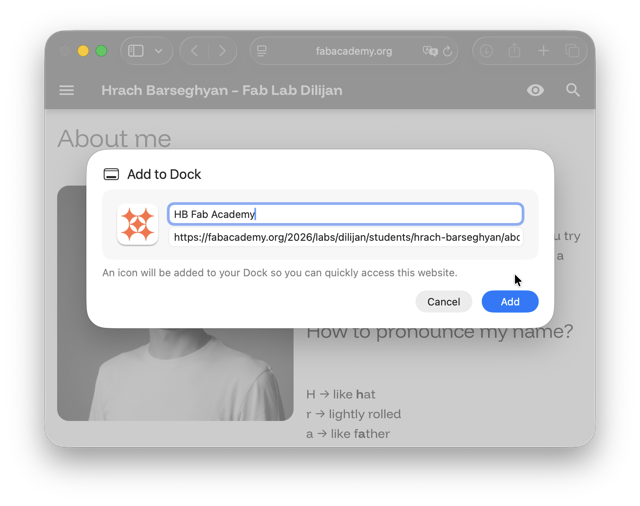Screen dimensions: 640x506
Task: Click the Hrach Barseghyan – Fab Lab Dilijan title
Action: tap(222, 90)
